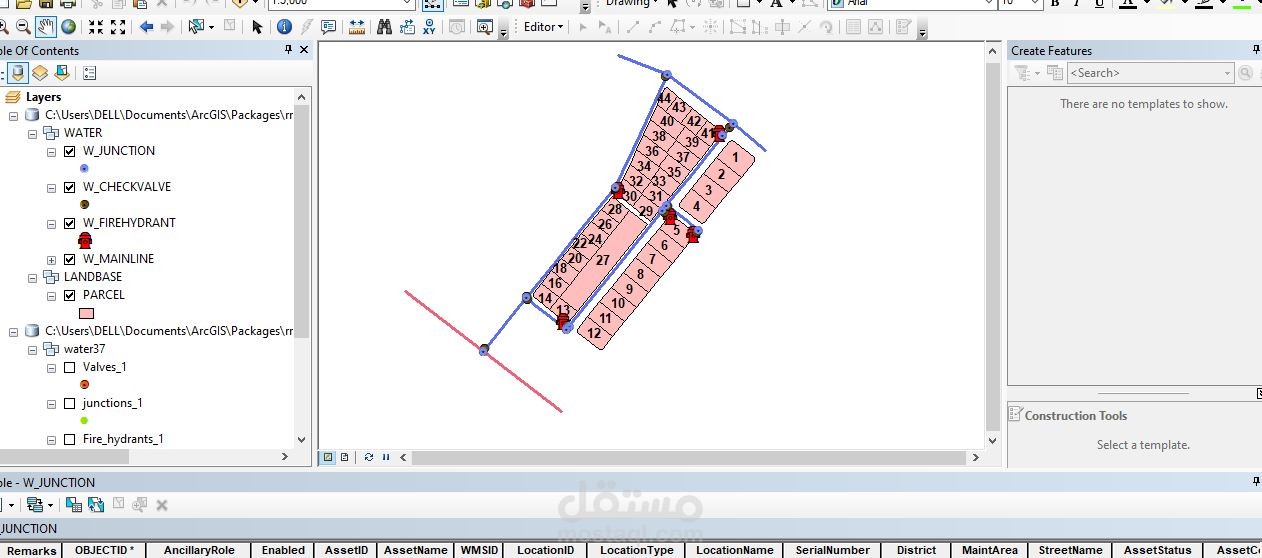Uncheck the W_JUNCTION layer

tap(70, 151)
